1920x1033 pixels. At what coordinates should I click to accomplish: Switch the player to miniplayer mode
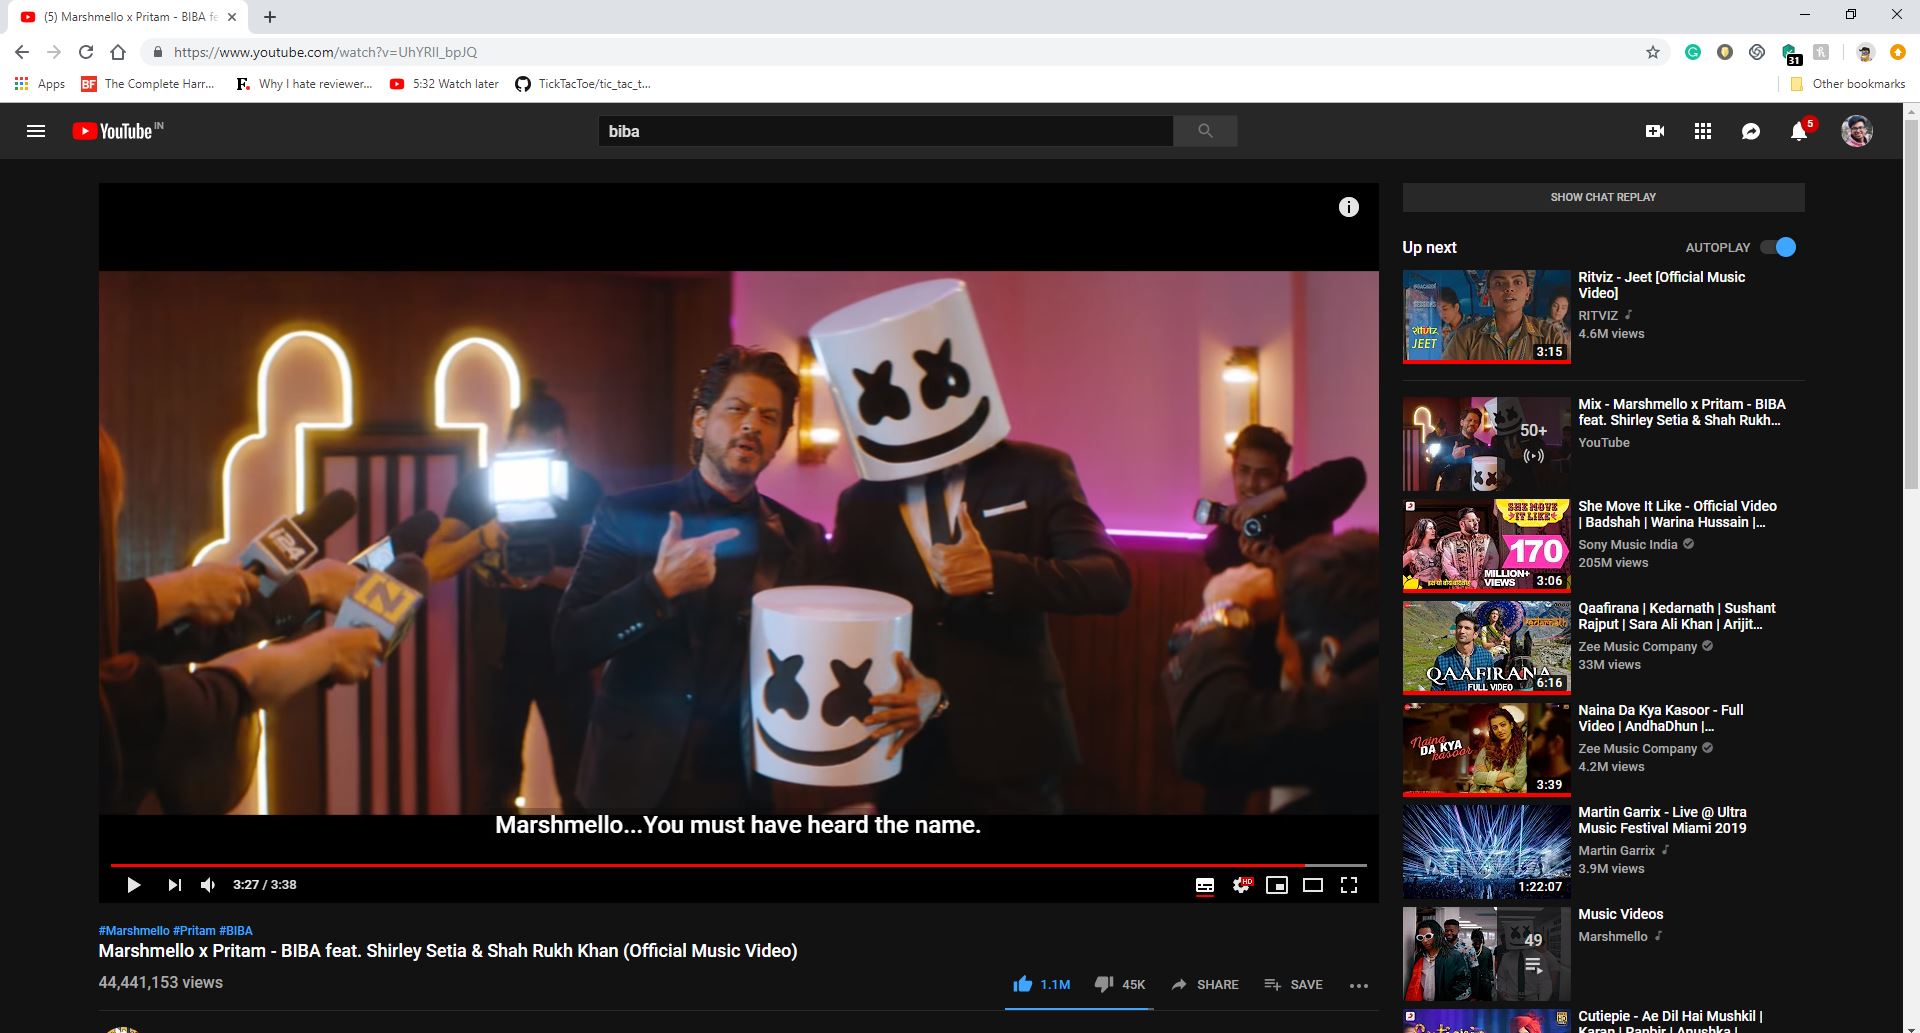click(1277, 885)
